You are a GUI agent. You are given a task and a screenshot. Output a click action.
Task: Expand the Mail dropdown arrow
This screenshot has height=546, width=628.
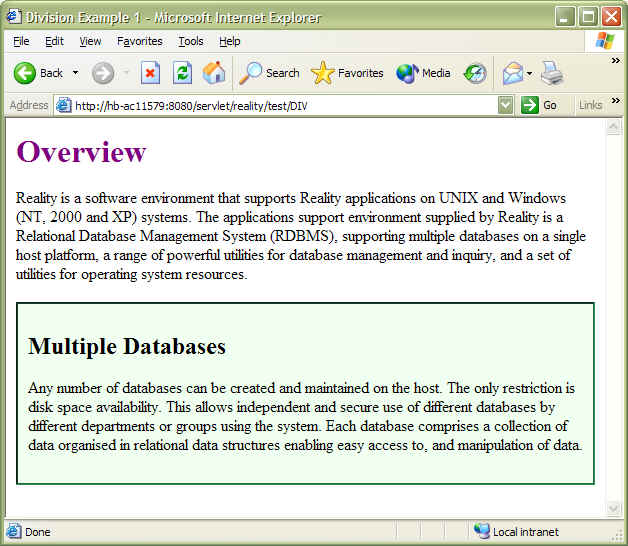529,73
